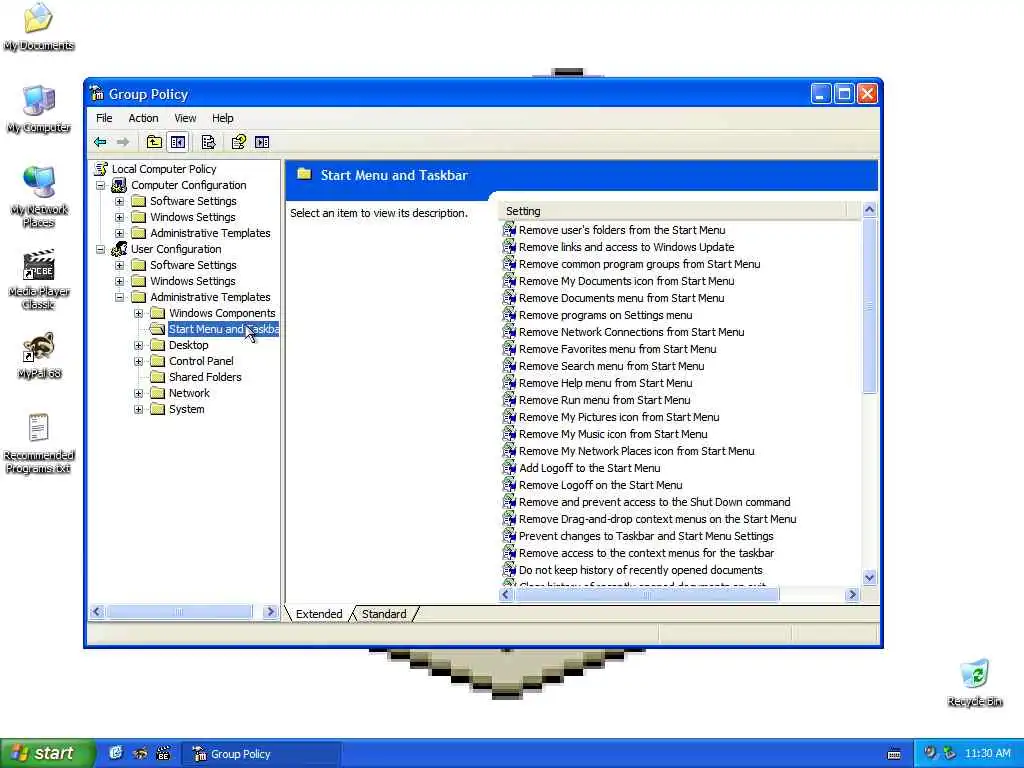
Task: Click icon beside 'Remove Drag-and-drop context menus'
Action: click(509, 519)
